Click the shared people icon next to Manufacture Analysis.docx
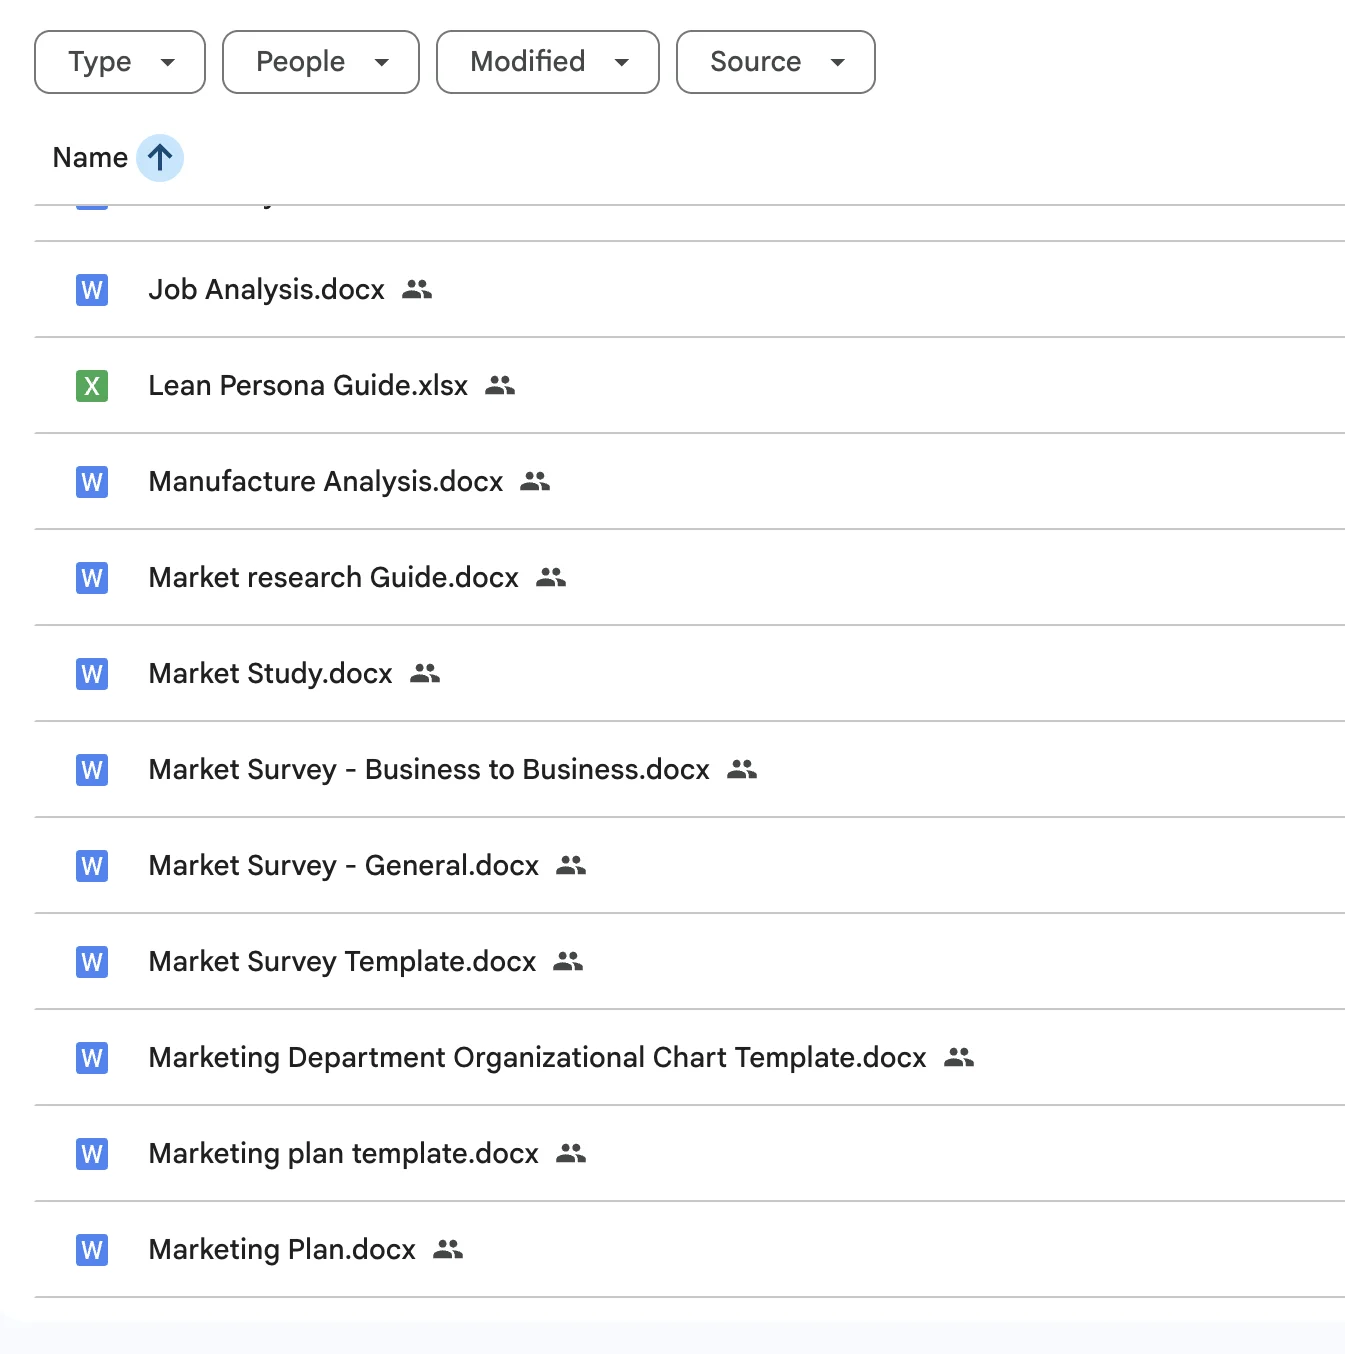1345x1354 pixels. tap(535, 482)
